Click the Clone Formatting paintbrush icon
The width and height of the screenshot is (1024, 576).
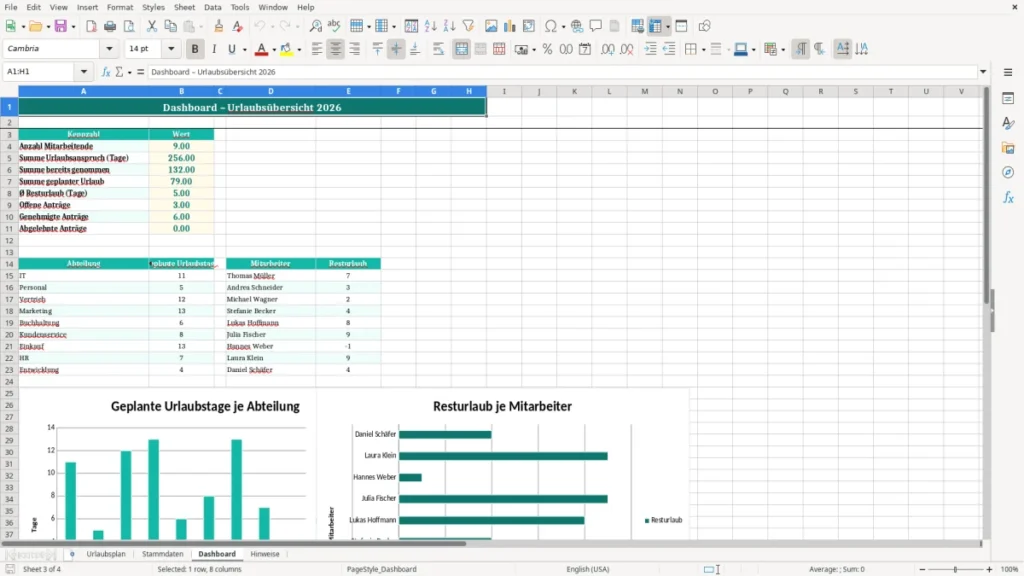pos(219,26)
